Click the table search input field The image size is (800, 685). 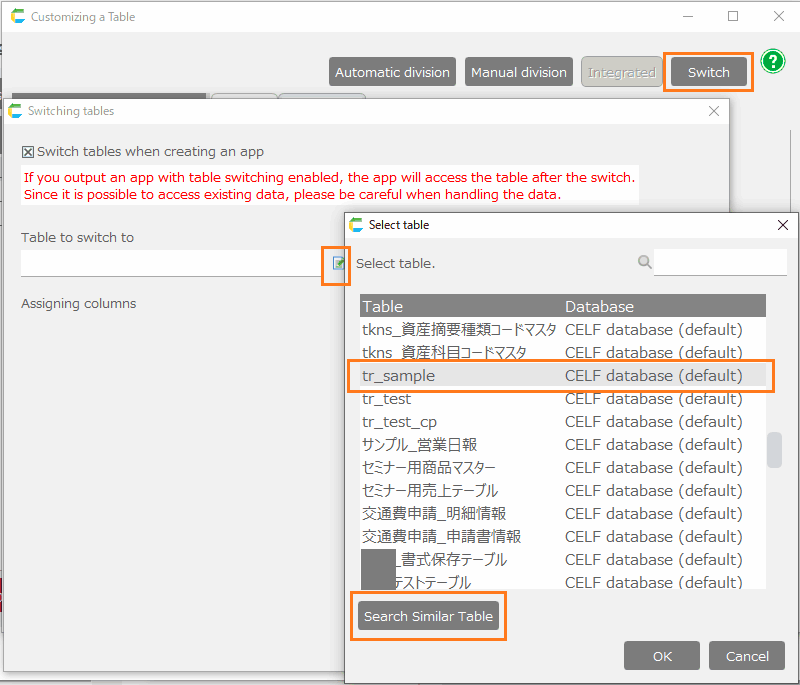(x=719, y=262)
